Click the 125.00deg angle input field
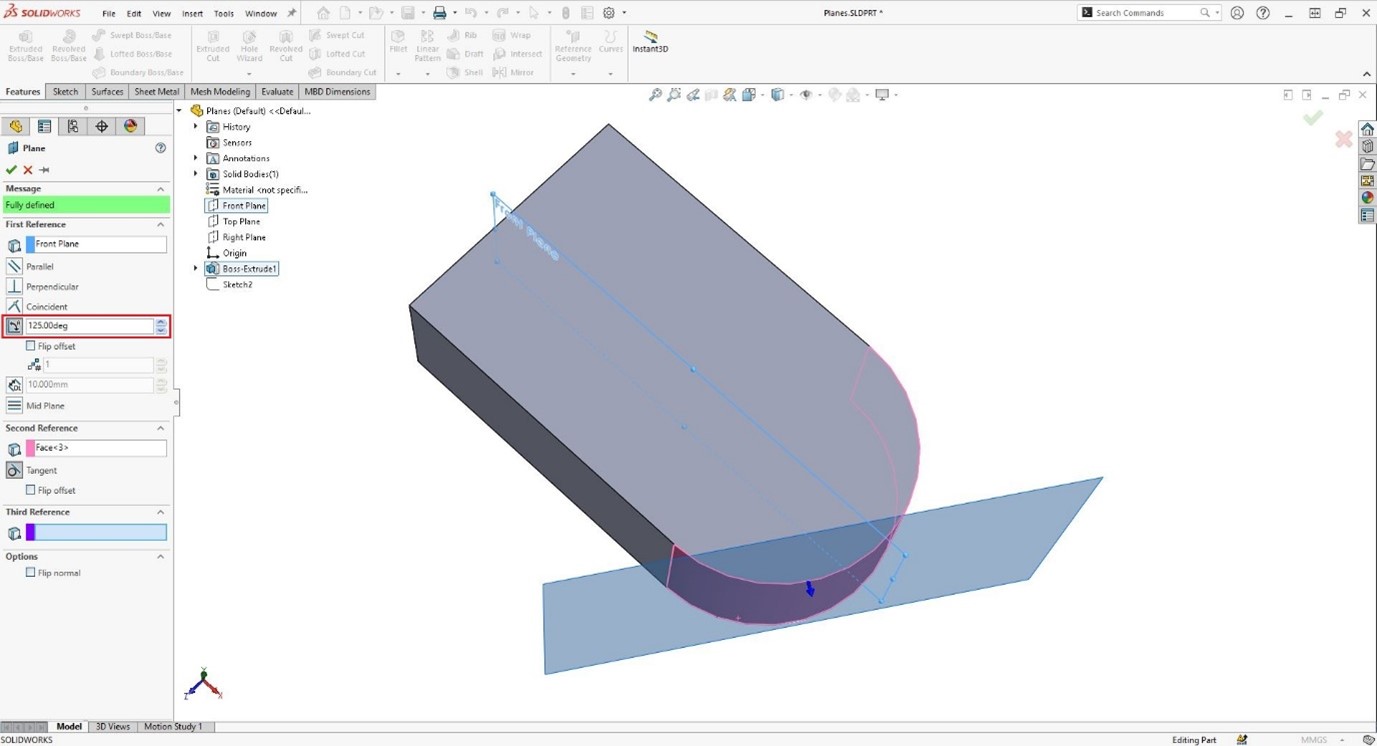This screenshot has height=746, width=1377. coord(90,325)
